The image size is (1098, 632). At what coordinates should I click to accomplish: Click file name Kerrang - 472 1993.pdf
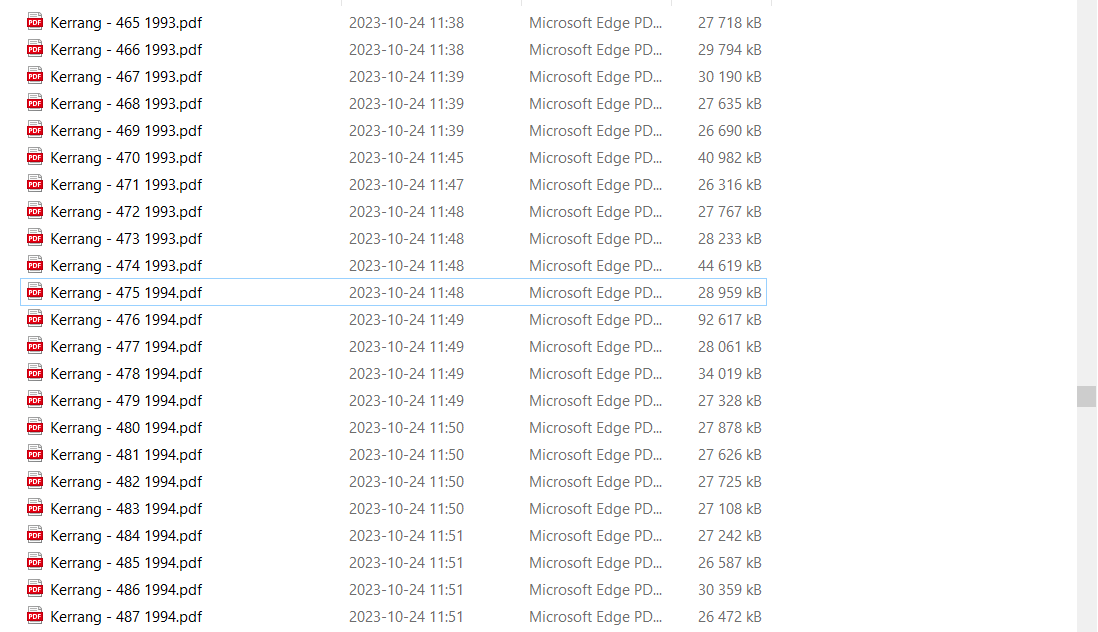pyautogui.click(x=126, y=211)
